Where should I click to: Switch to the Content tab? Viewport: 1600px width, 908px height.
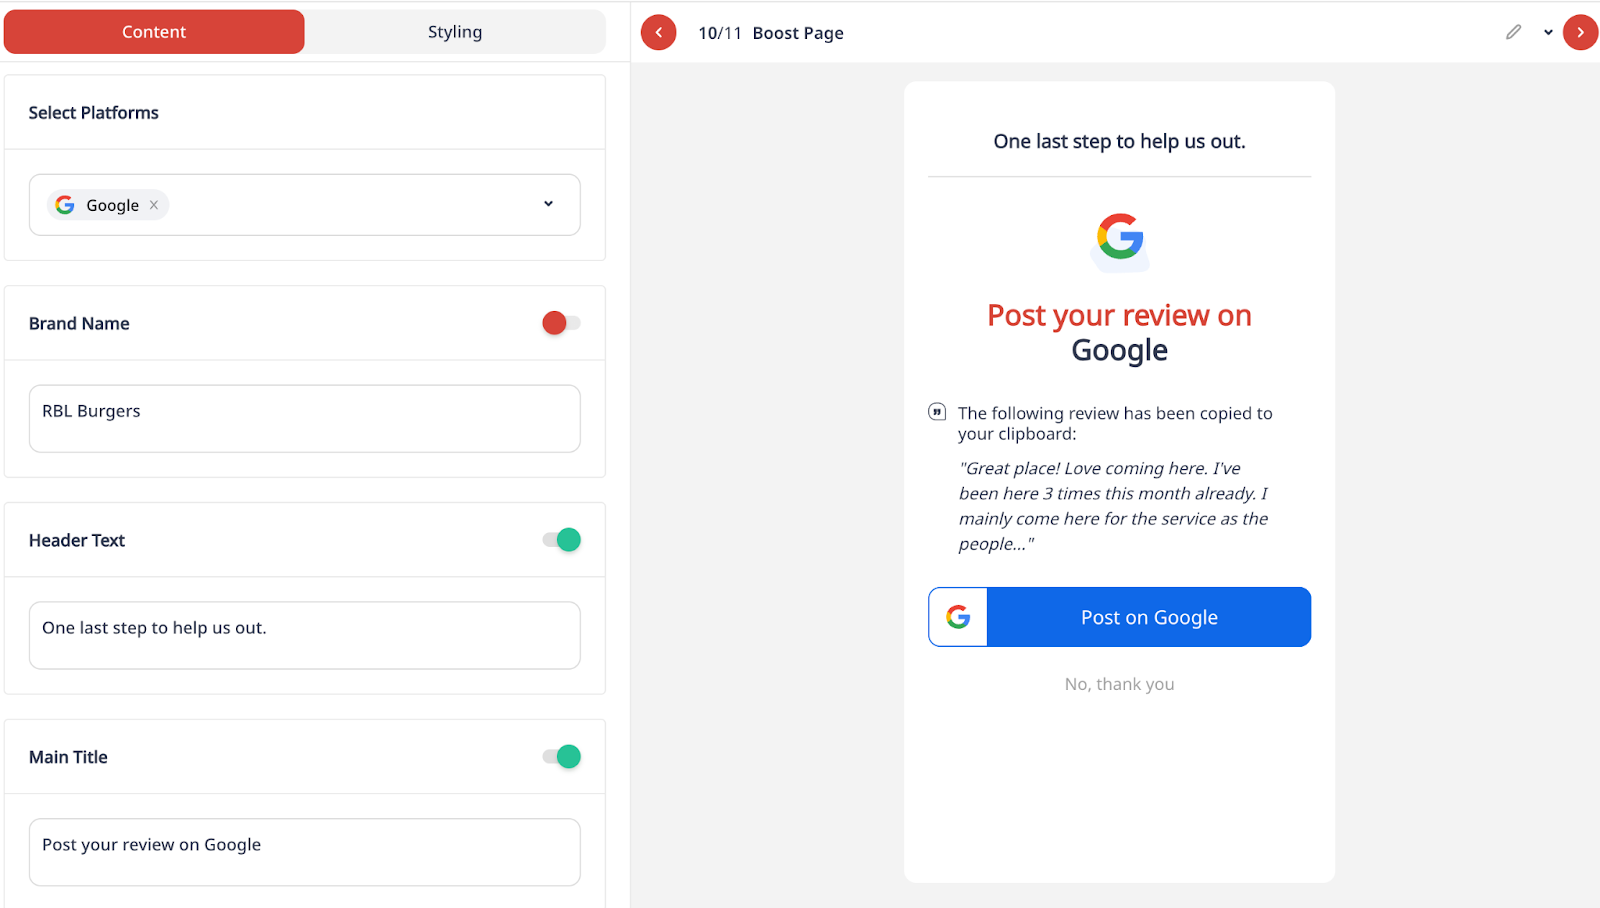click(154, 32)
